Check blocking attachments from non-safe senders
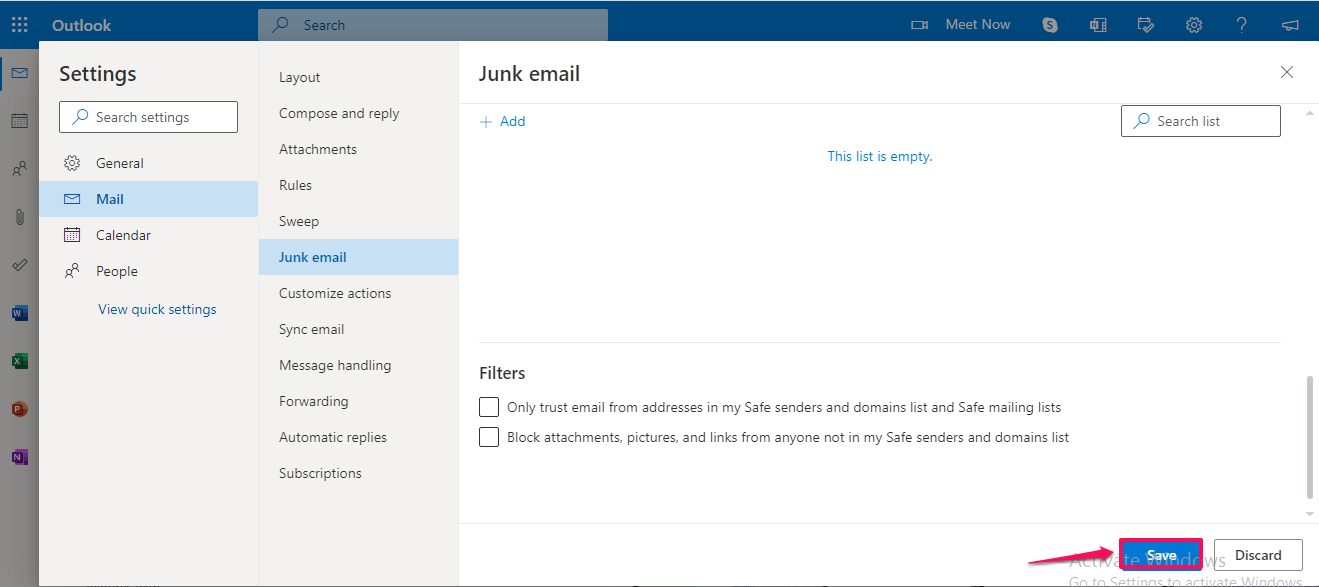This screenshot has width=1319, height=587. 488,436
